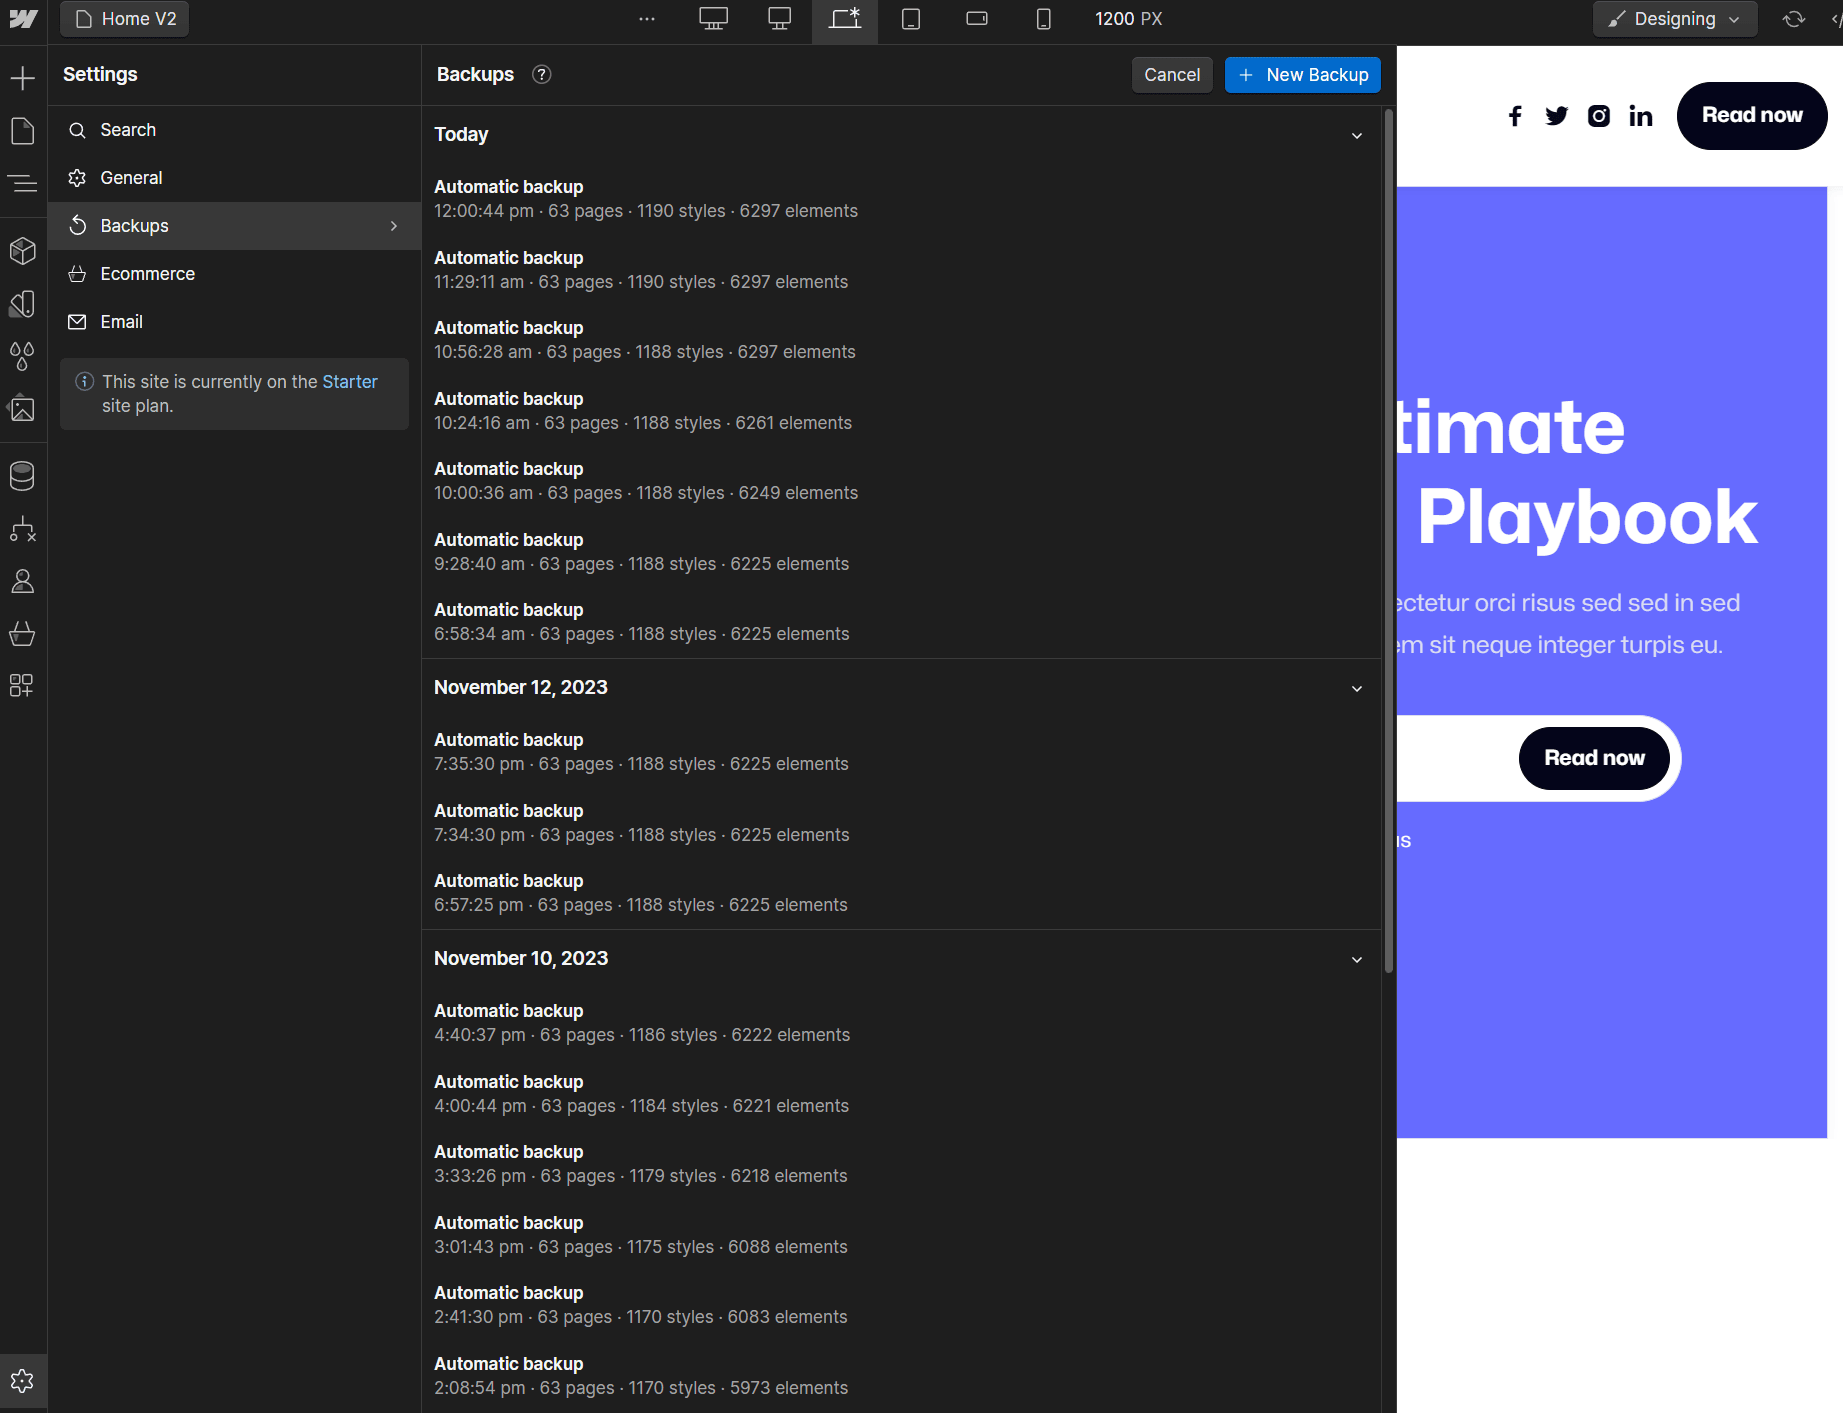Screen dimensions: 1843x1413
Task: Collapse the November 10, 2023 section
Action: 1357,959
